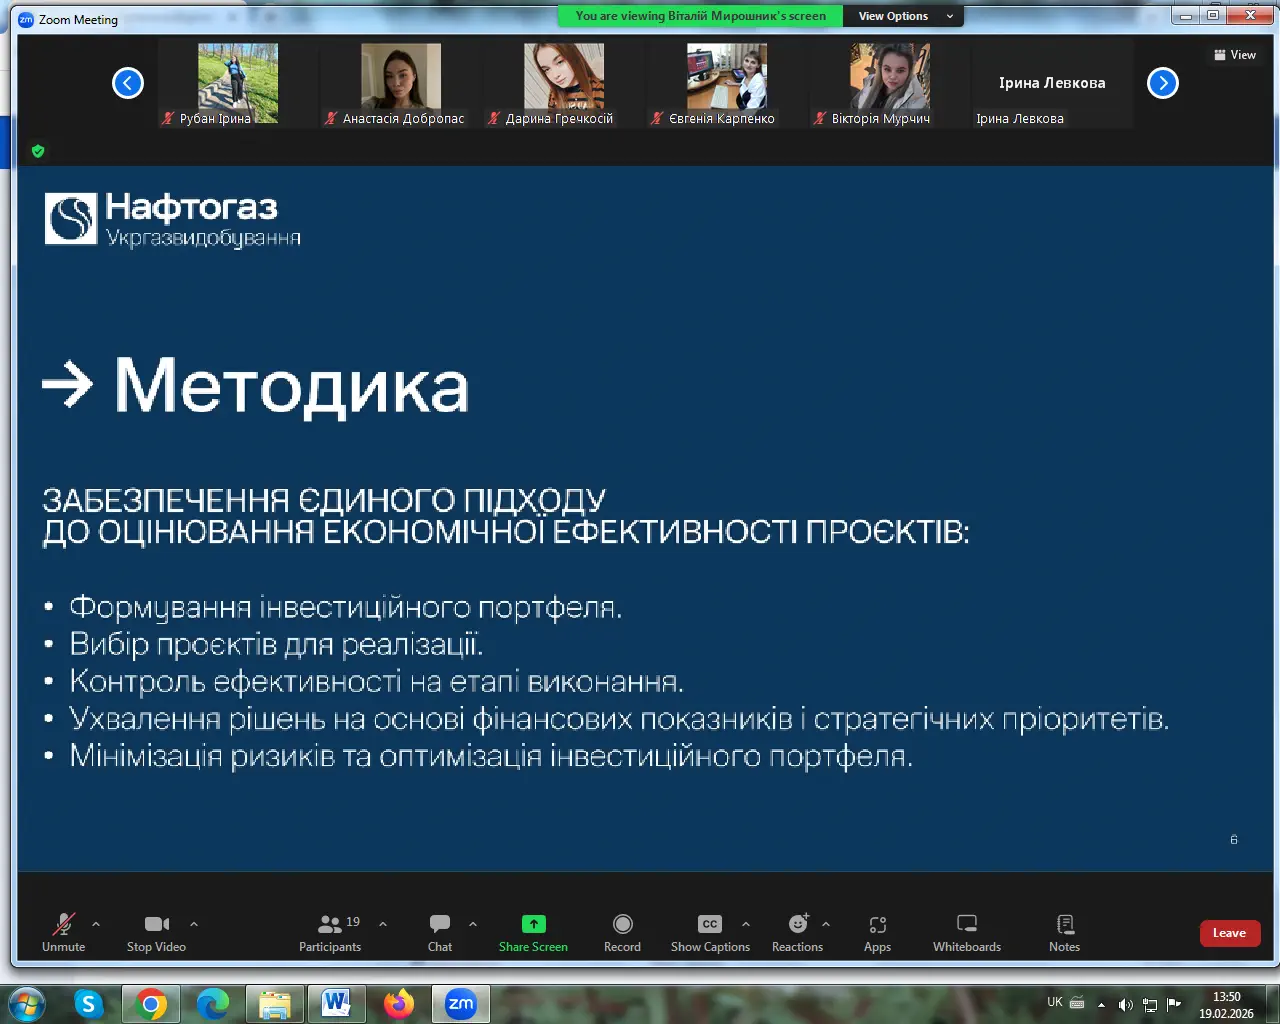Click the green Share Screen icon
The height and width of the screenshot is (1024, 1280).
[x=533, y=924]
